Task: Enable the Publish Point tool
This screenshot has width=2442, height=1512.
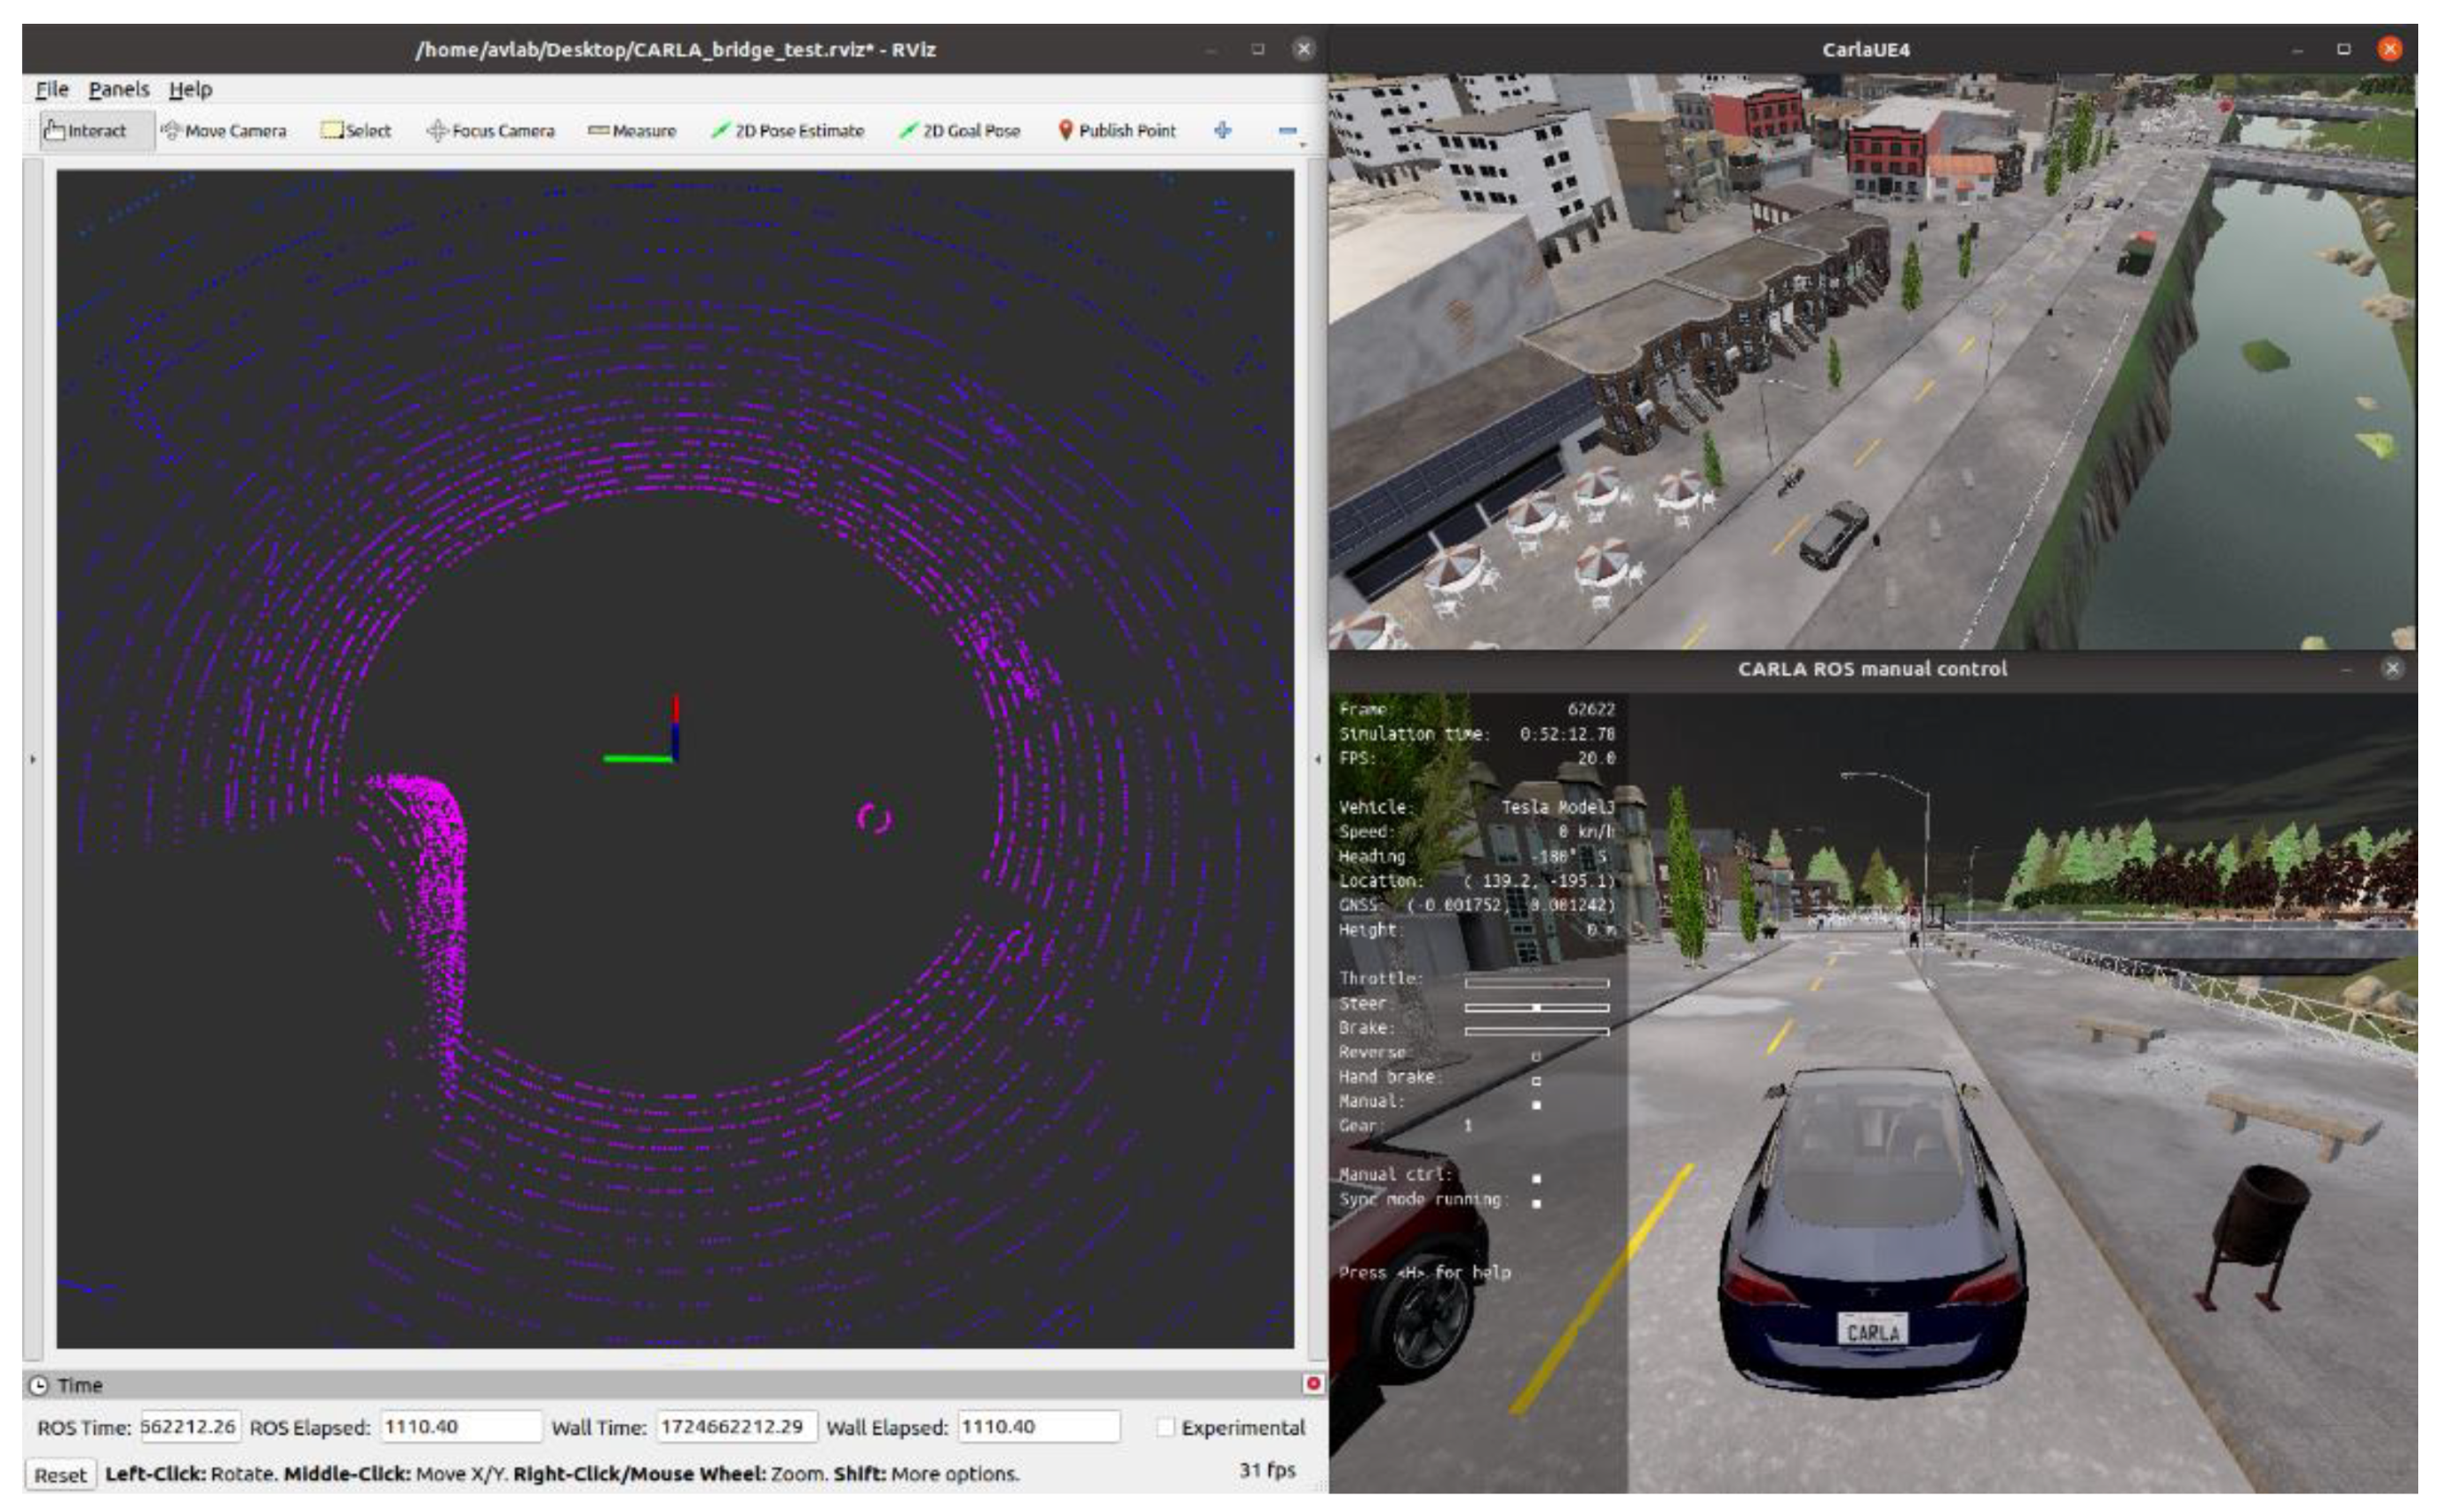Action: 1116,131
